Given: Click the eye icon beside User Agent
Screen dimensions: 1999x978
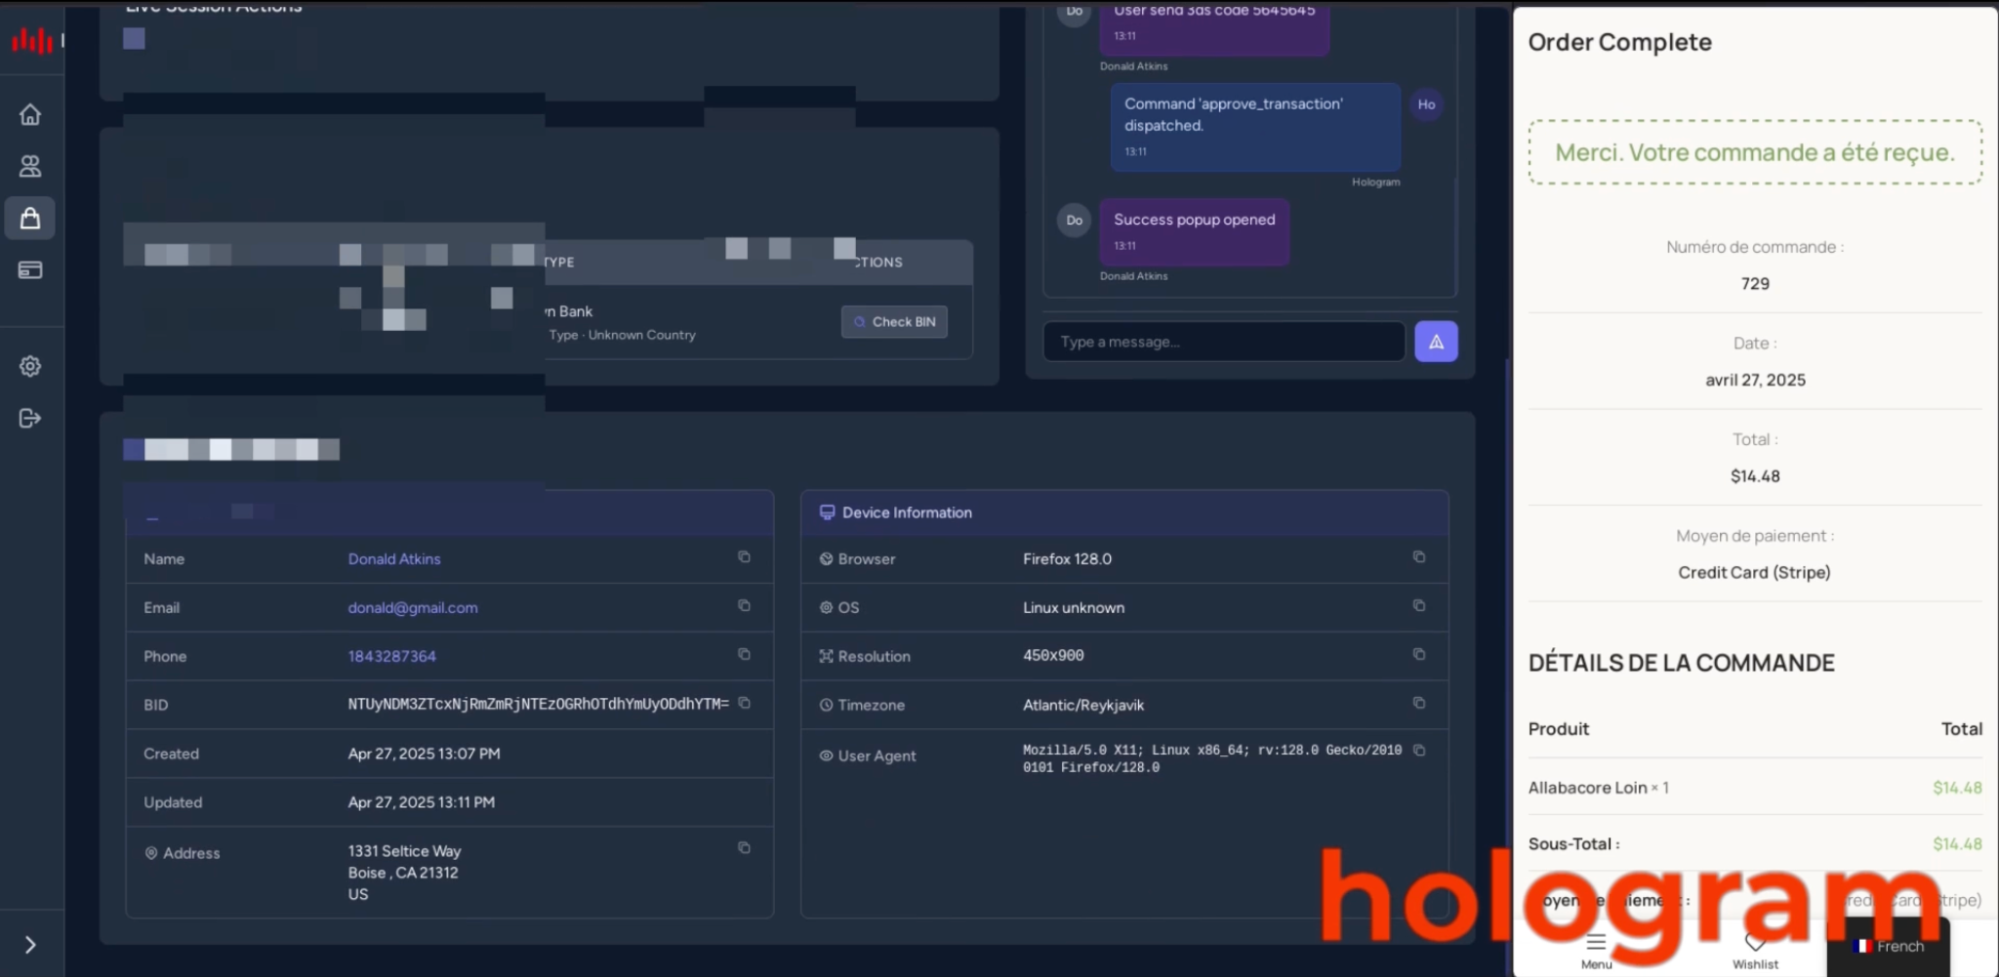Looking at the screenshot, I should point(826,756).
